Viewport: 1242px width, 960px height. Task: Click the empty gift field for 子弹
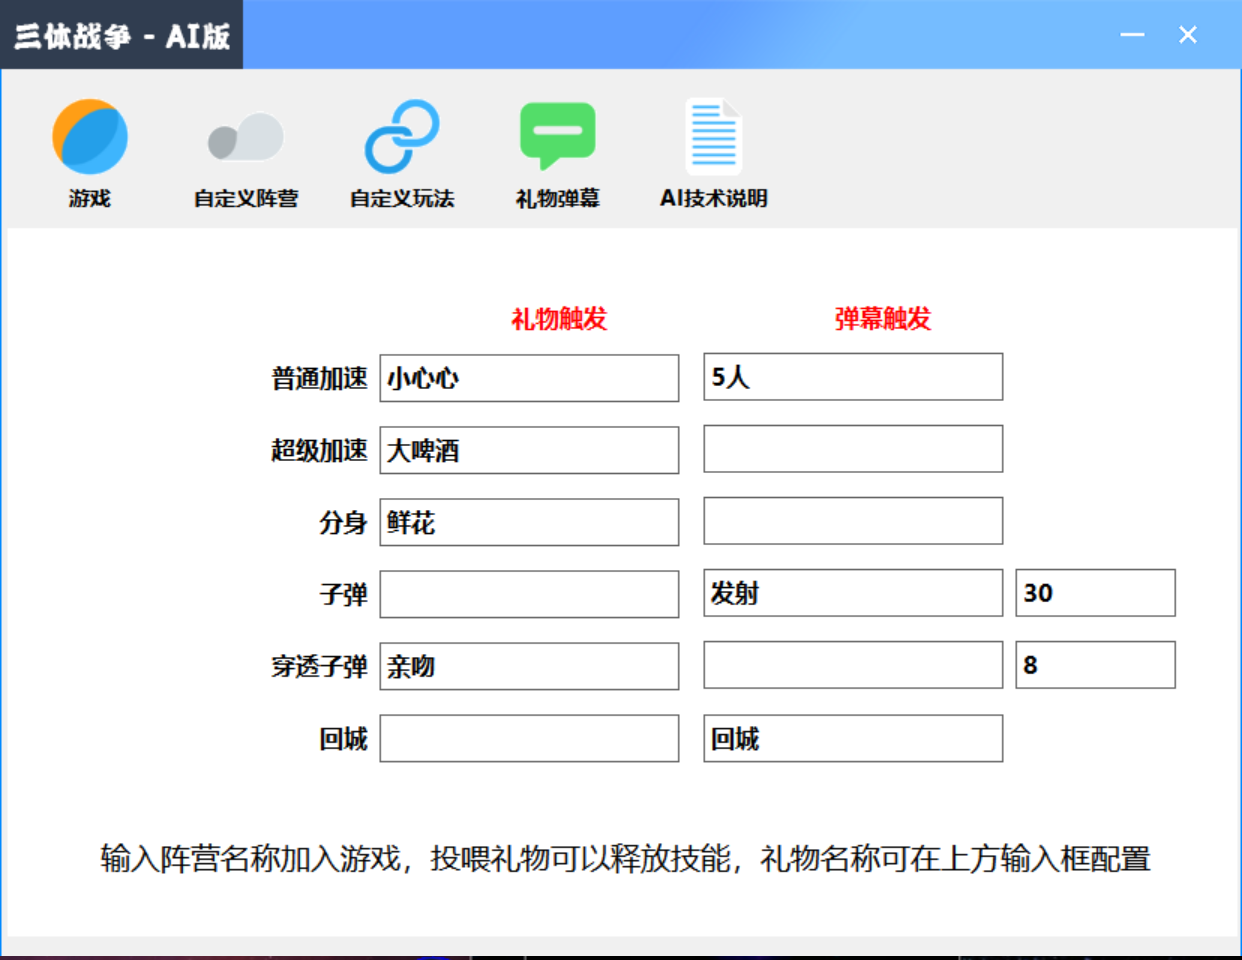coord(530,593)
